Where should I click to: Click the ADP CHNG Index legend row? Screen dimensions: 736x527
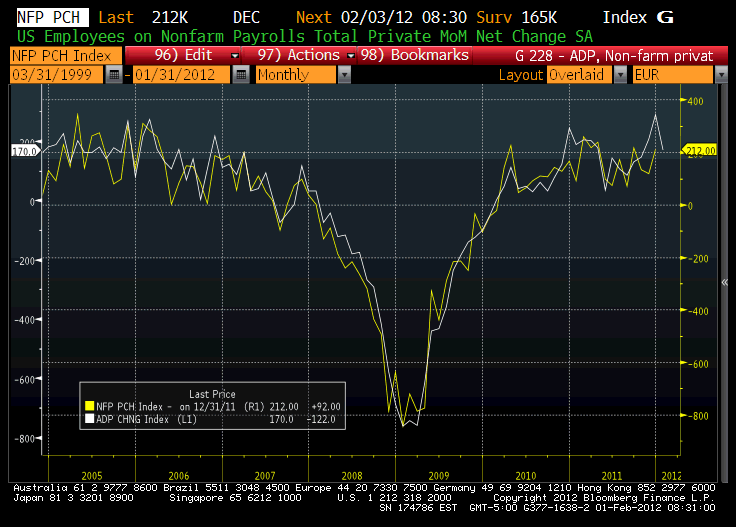click(210, 419)
